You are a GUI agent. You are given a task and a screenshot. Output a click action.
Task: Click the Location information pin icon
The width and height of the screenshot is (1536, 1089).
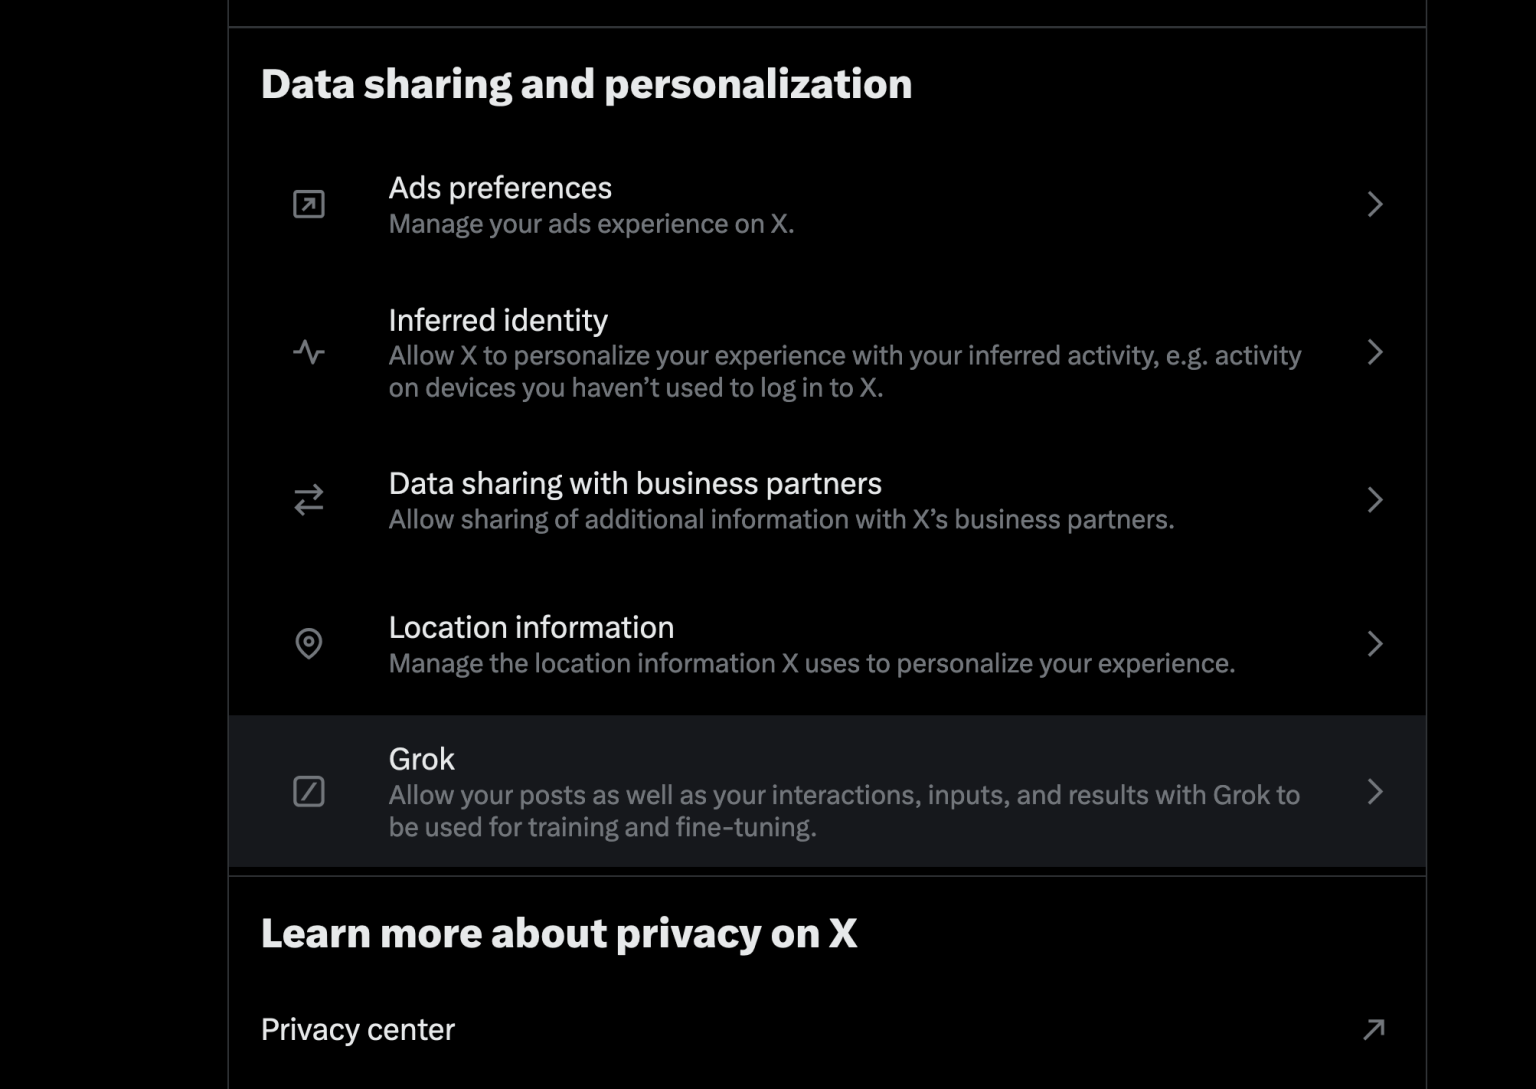pyautogui.click(x=309, y=644)
